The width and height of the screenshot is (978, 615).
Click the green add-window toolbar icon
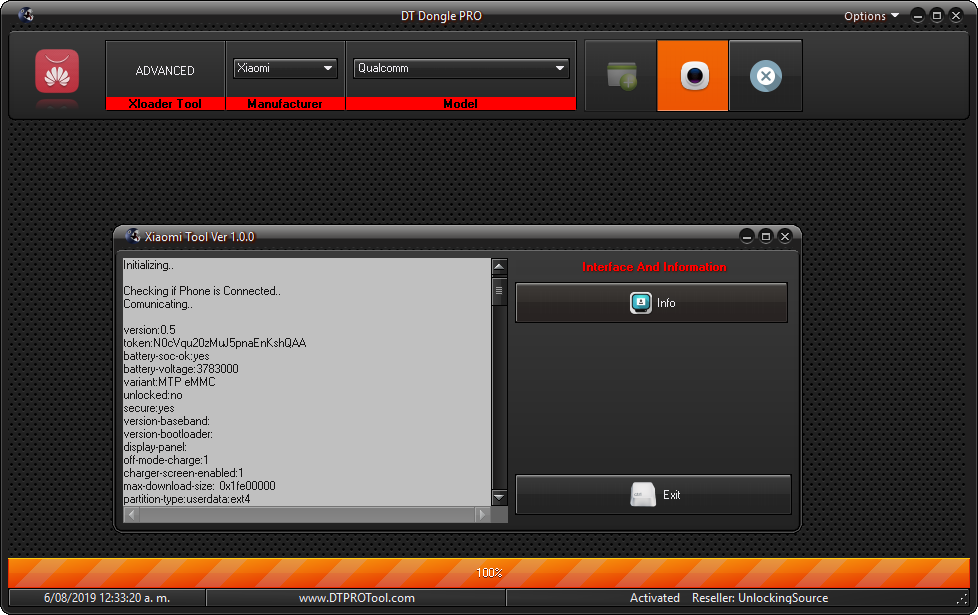click(621, 76)
